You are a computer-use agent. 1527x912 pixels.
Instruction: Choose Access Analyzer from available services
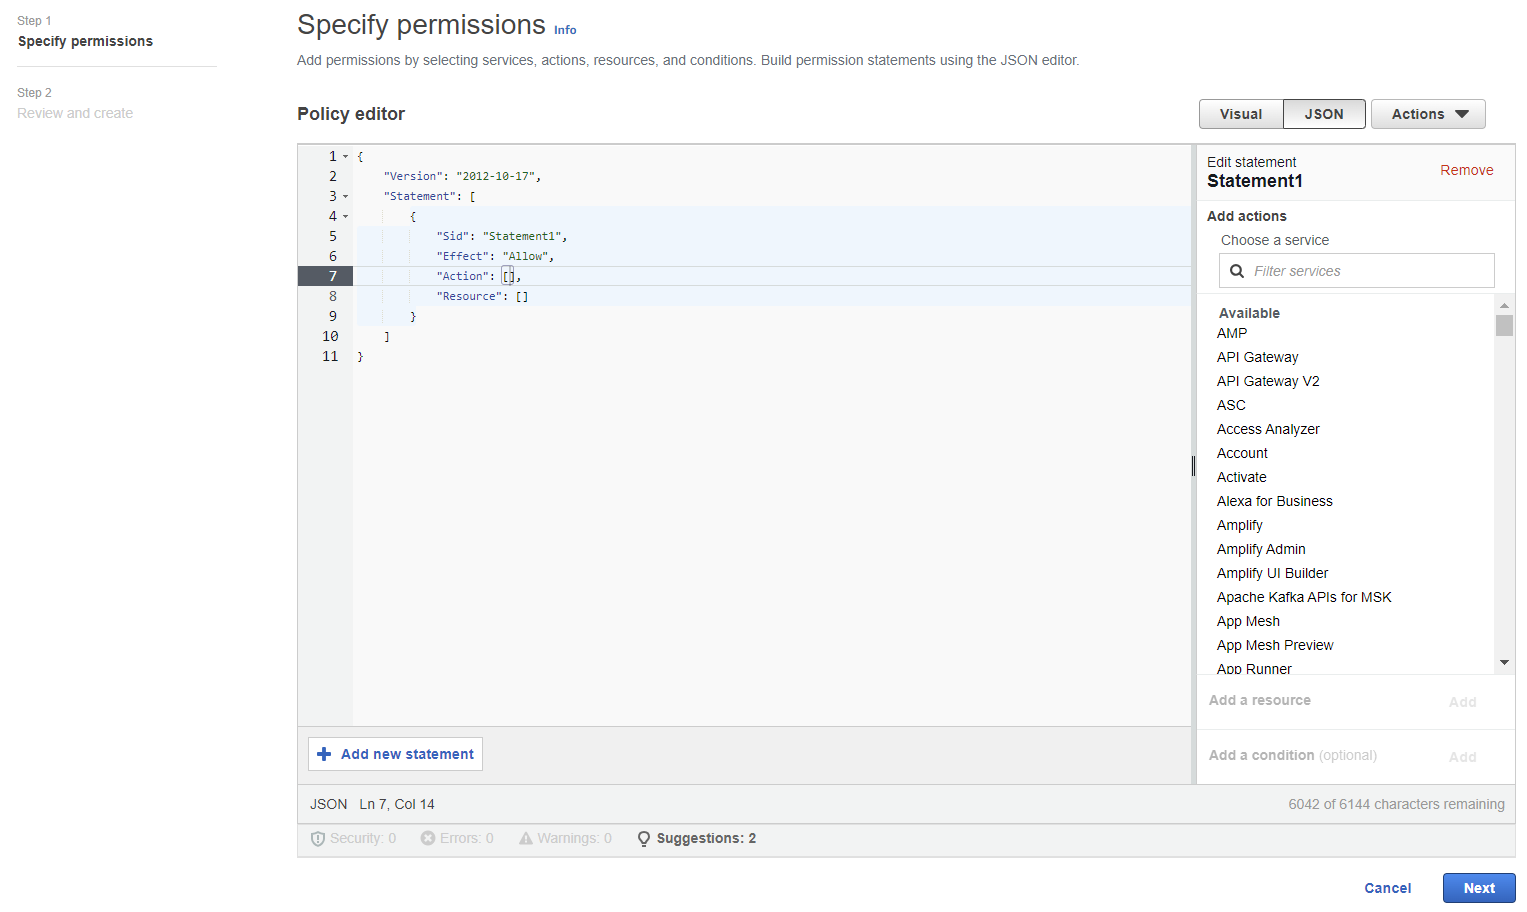(1268, 429)
